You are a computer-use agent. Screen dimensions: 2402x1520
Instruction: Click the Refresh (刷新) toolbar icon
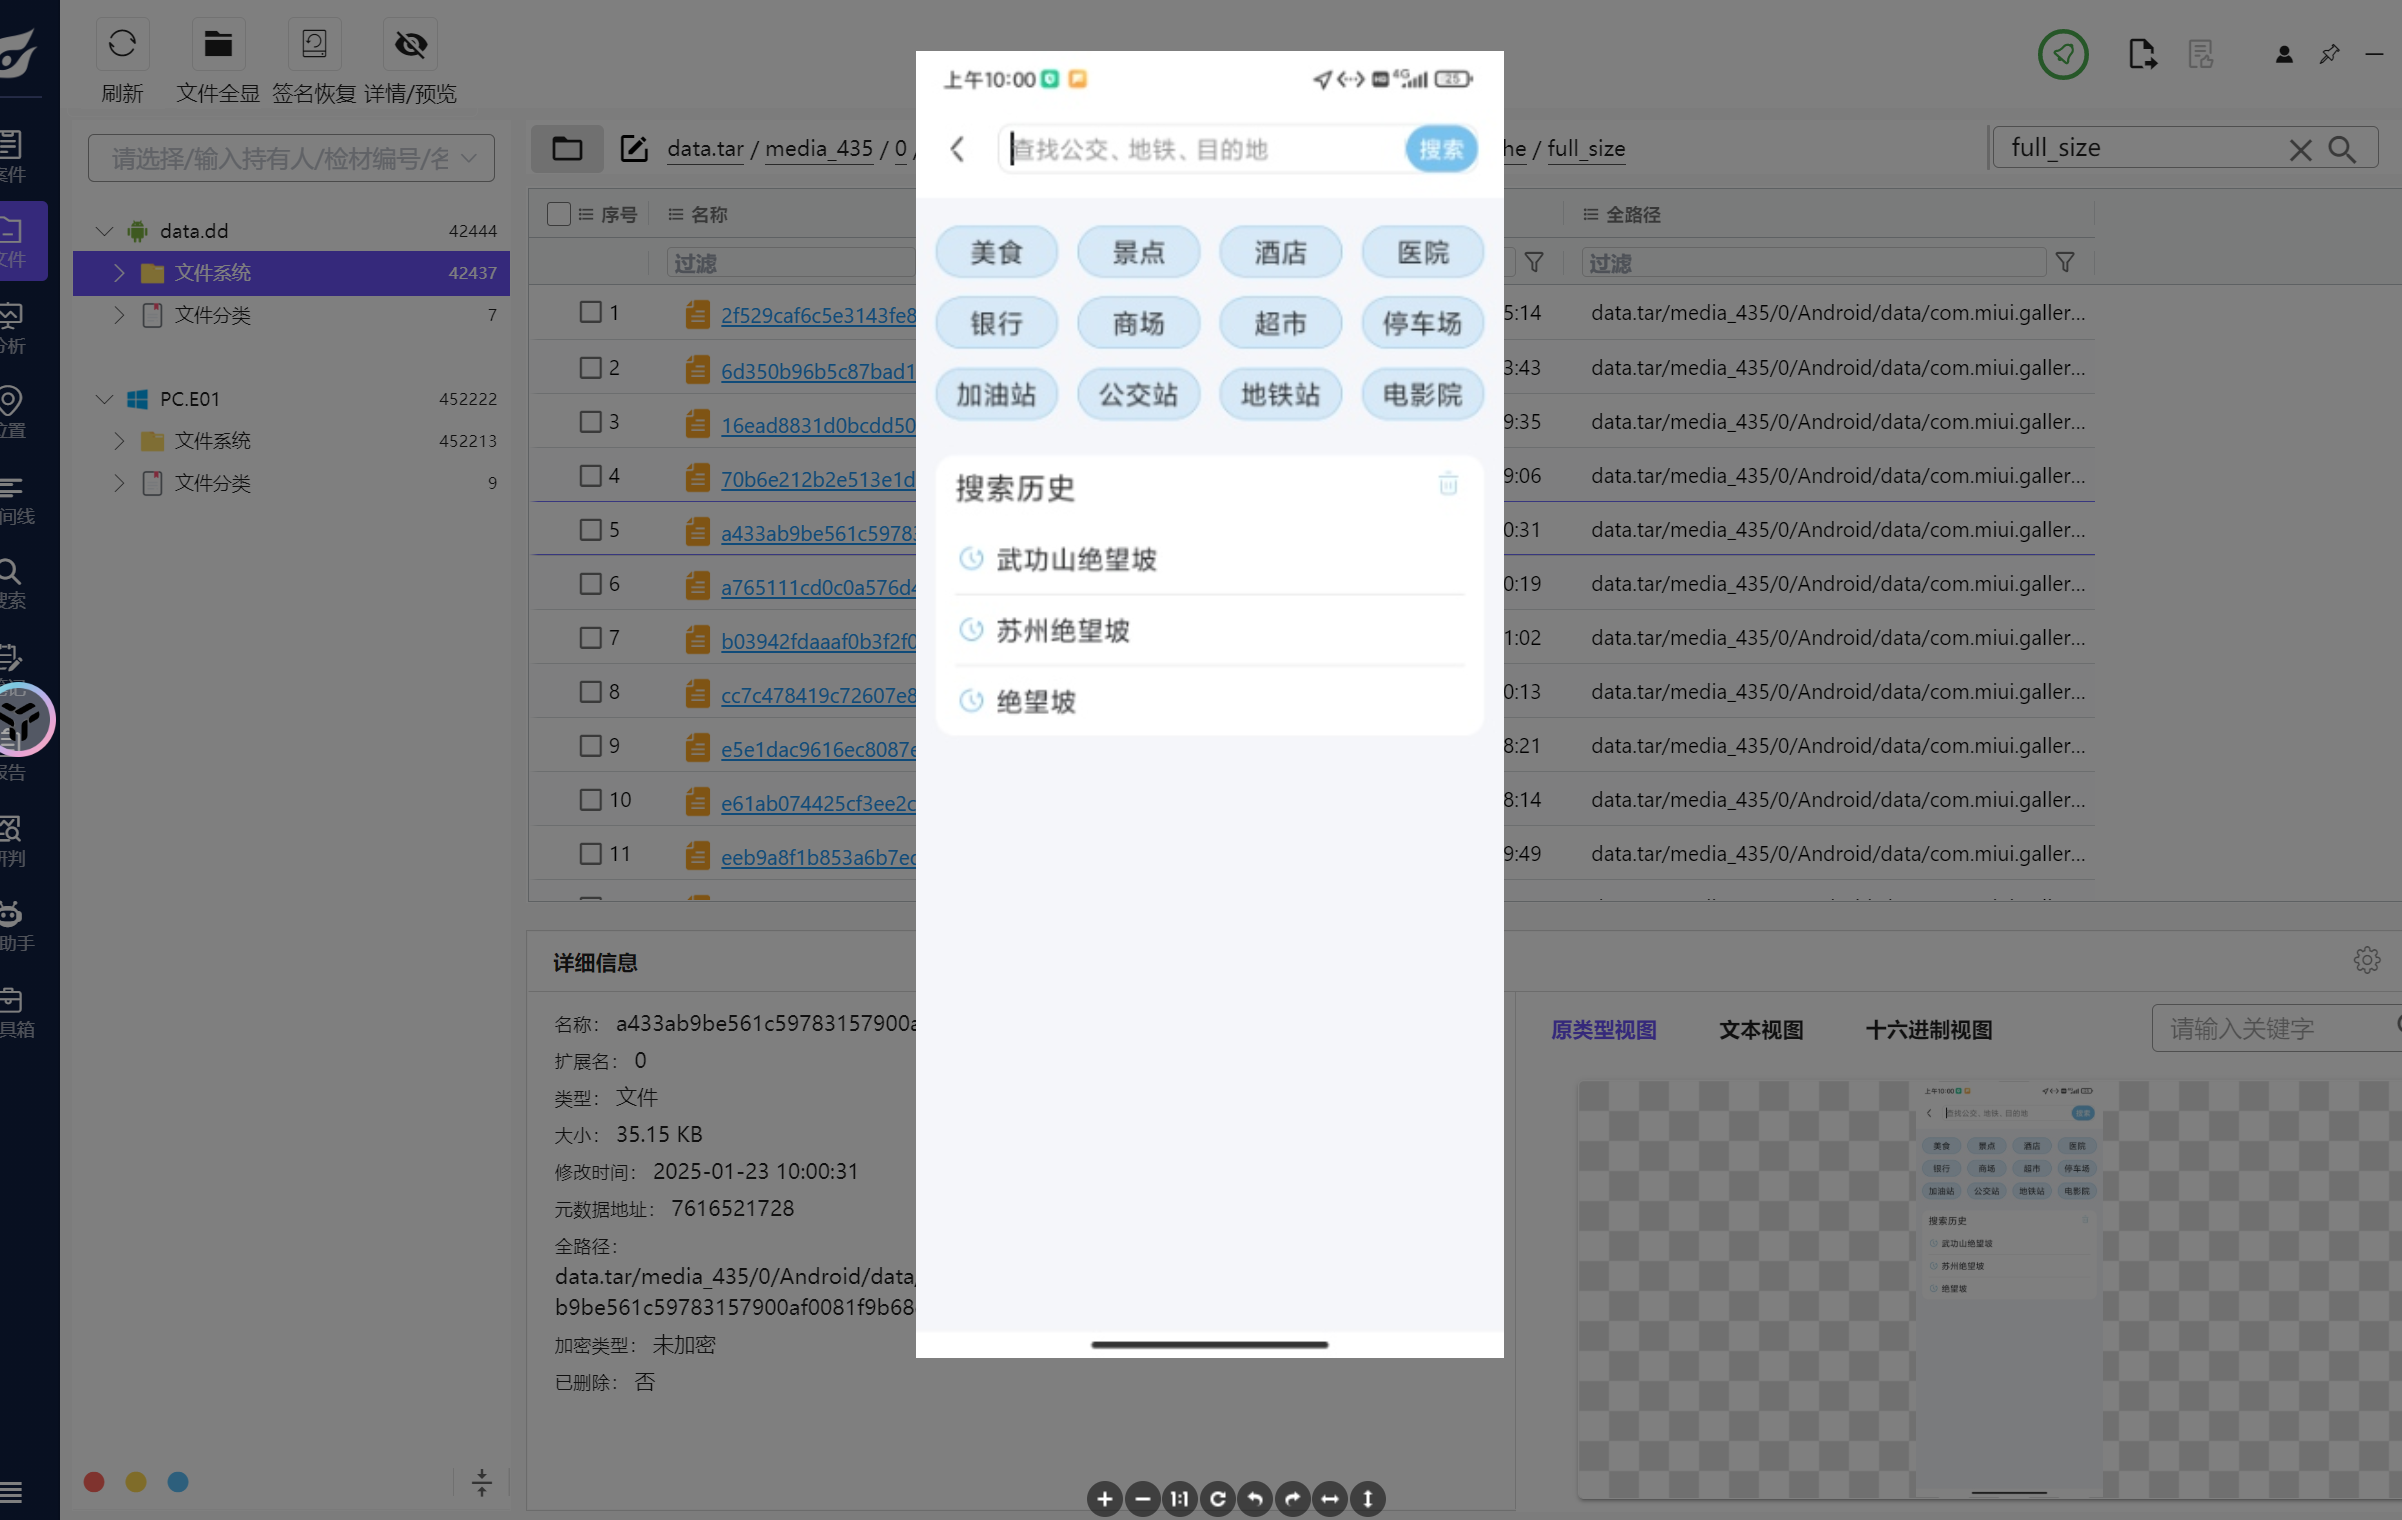(x=122, y=45)
